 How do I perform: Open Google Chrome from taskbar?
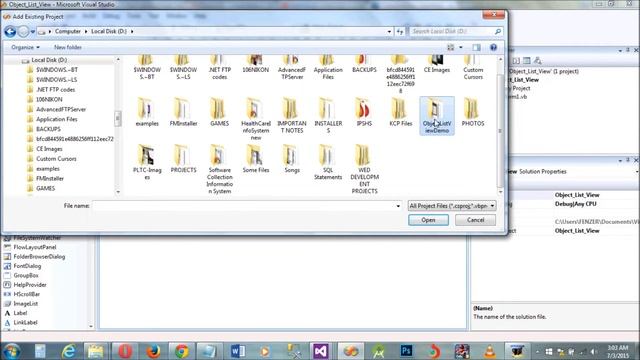pos(181,351)
